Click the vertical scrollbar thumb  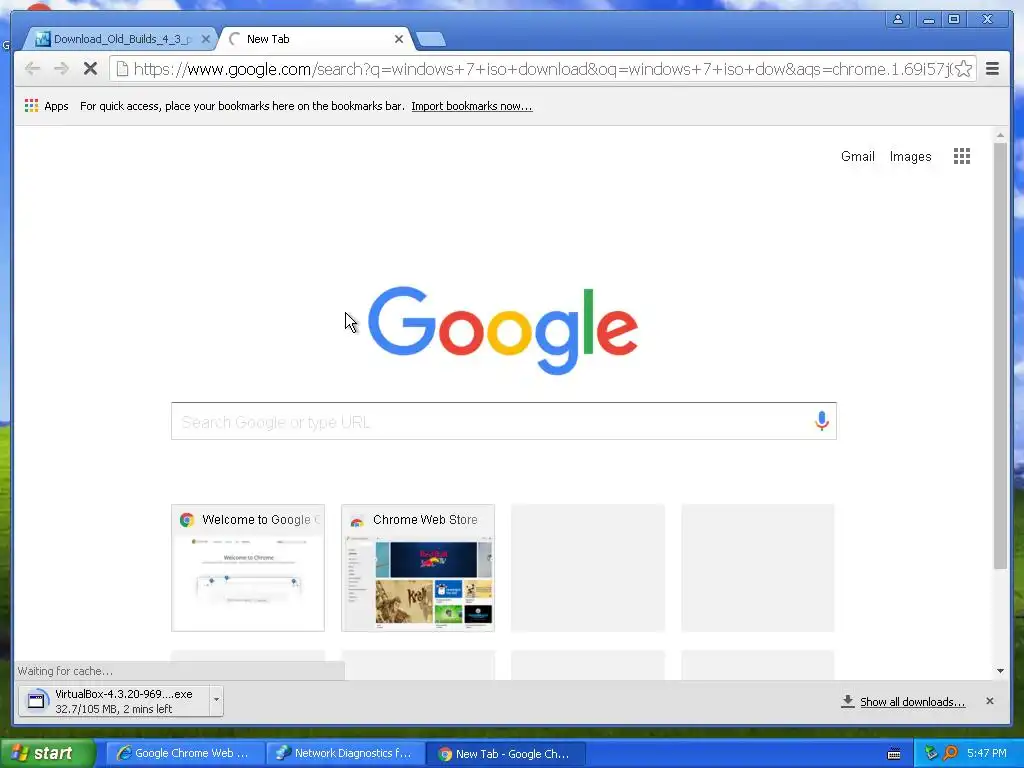(x=1000, y=356)
